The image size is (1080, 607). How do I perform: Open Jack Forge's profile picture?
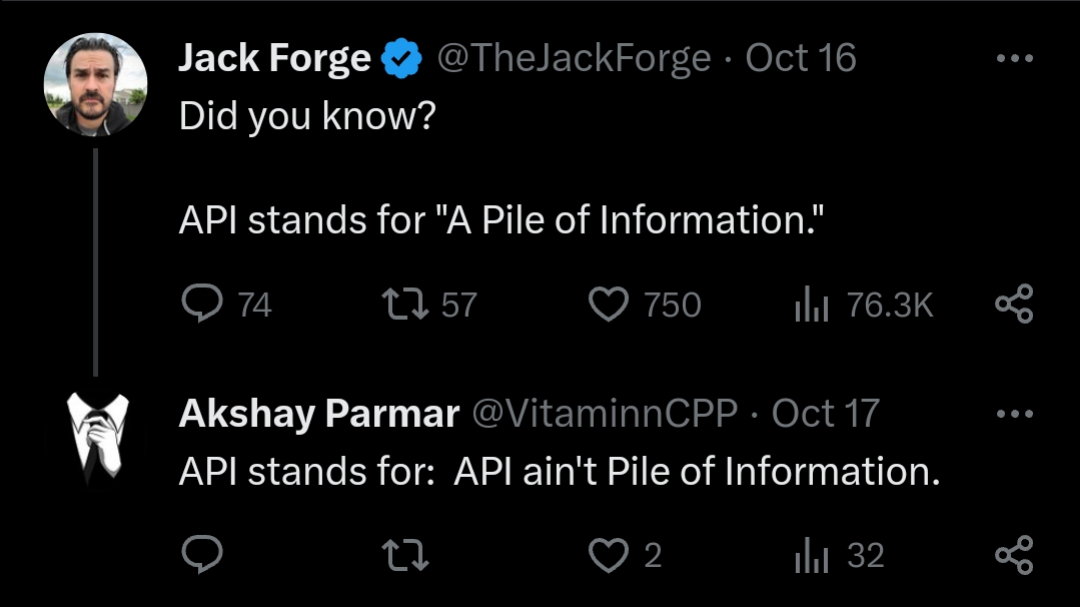tap(96, 84)
